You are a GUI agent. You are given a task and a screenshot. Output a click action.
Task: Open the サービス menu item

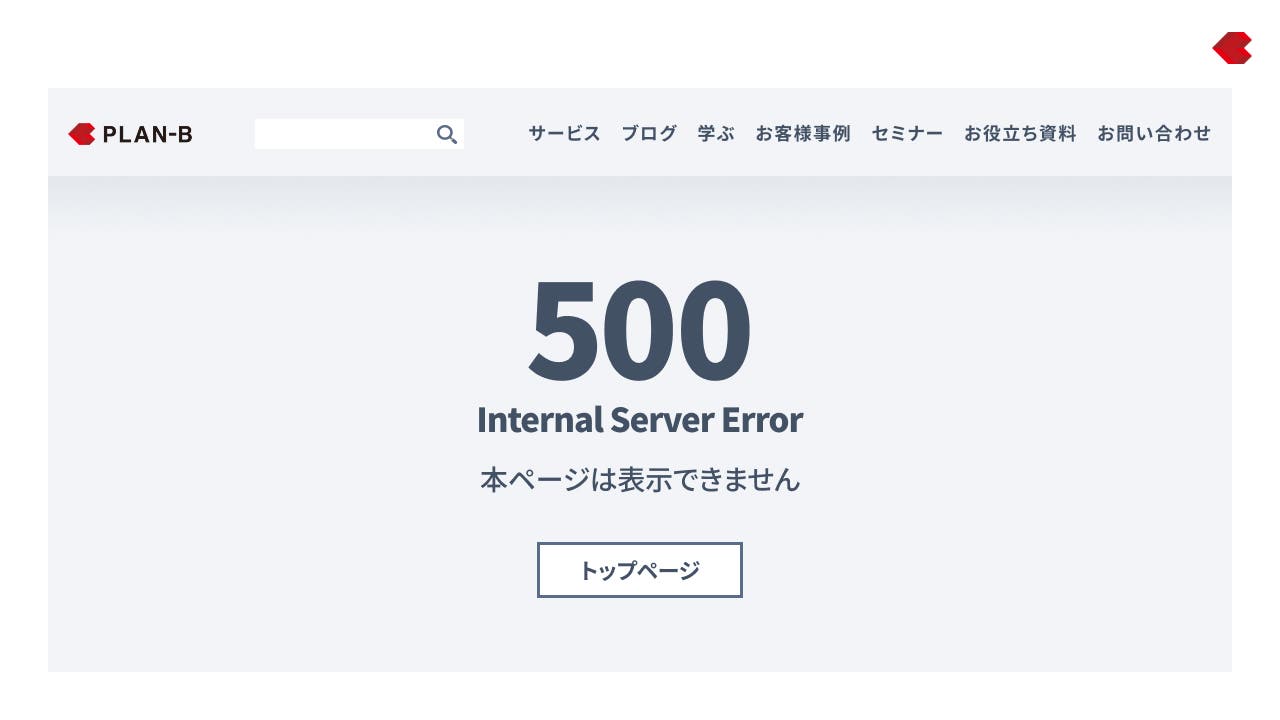[x=564, y=133]
